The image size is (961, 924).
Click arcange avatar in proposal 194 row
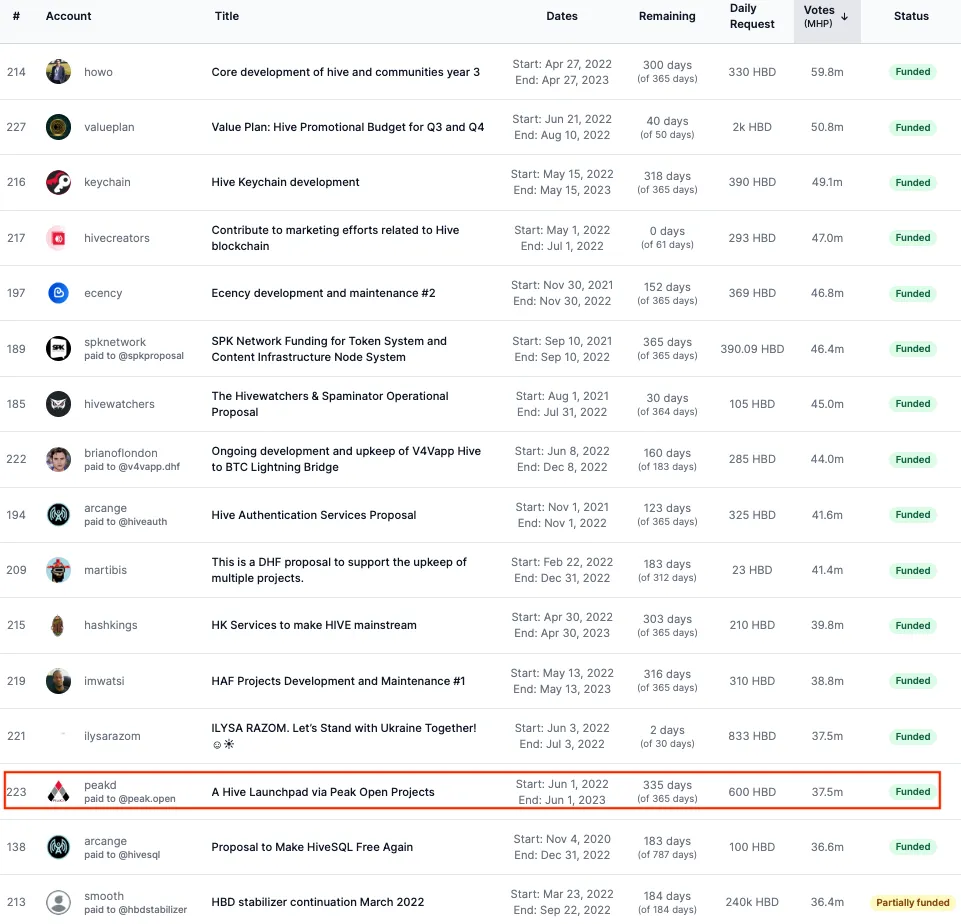click(x=58, y=515)
